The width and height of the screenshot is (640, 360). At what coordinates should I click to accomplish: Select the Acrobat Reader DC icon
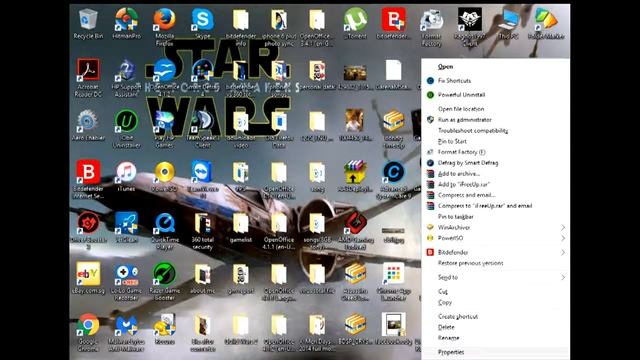point(88,71)
